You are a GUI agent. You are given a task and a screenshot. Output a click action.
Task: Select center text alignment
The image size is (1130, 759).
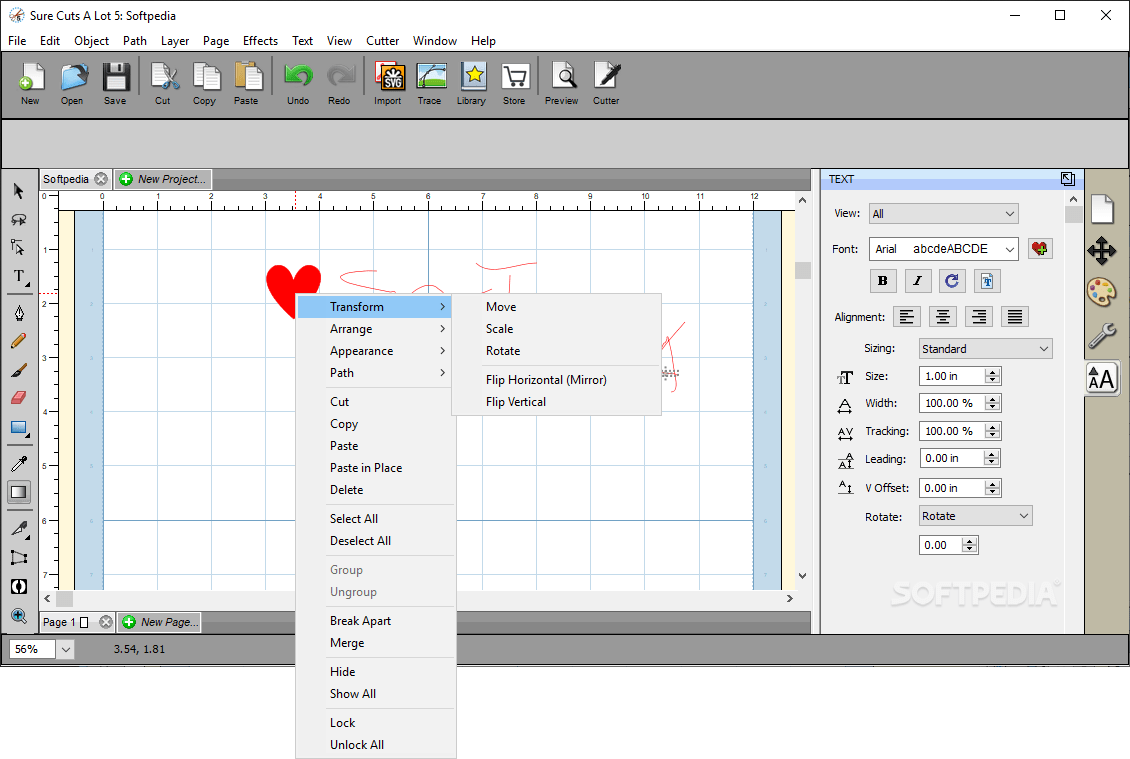click(943, 316)
